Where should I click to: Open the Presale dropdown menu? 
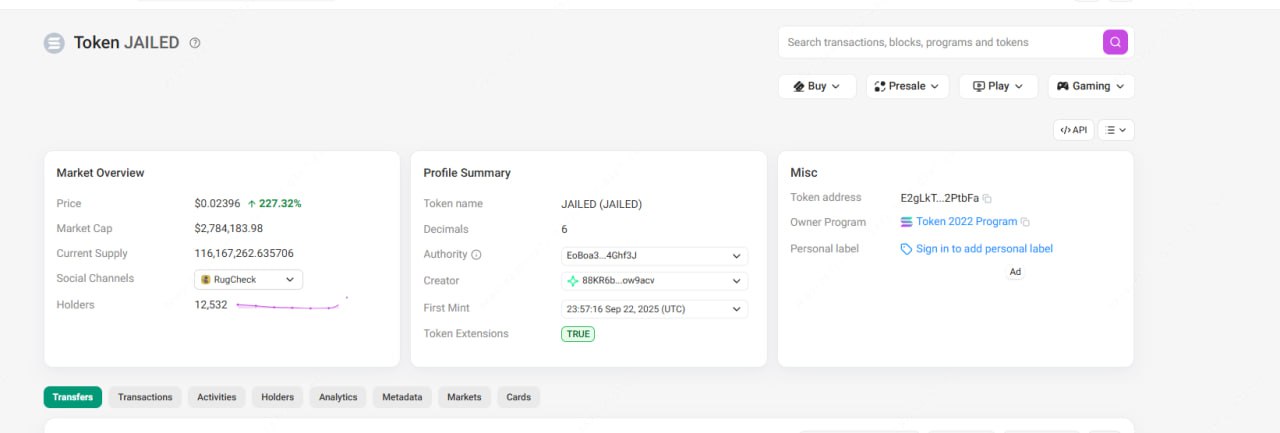pyautogui.click(x=907, y=86)
